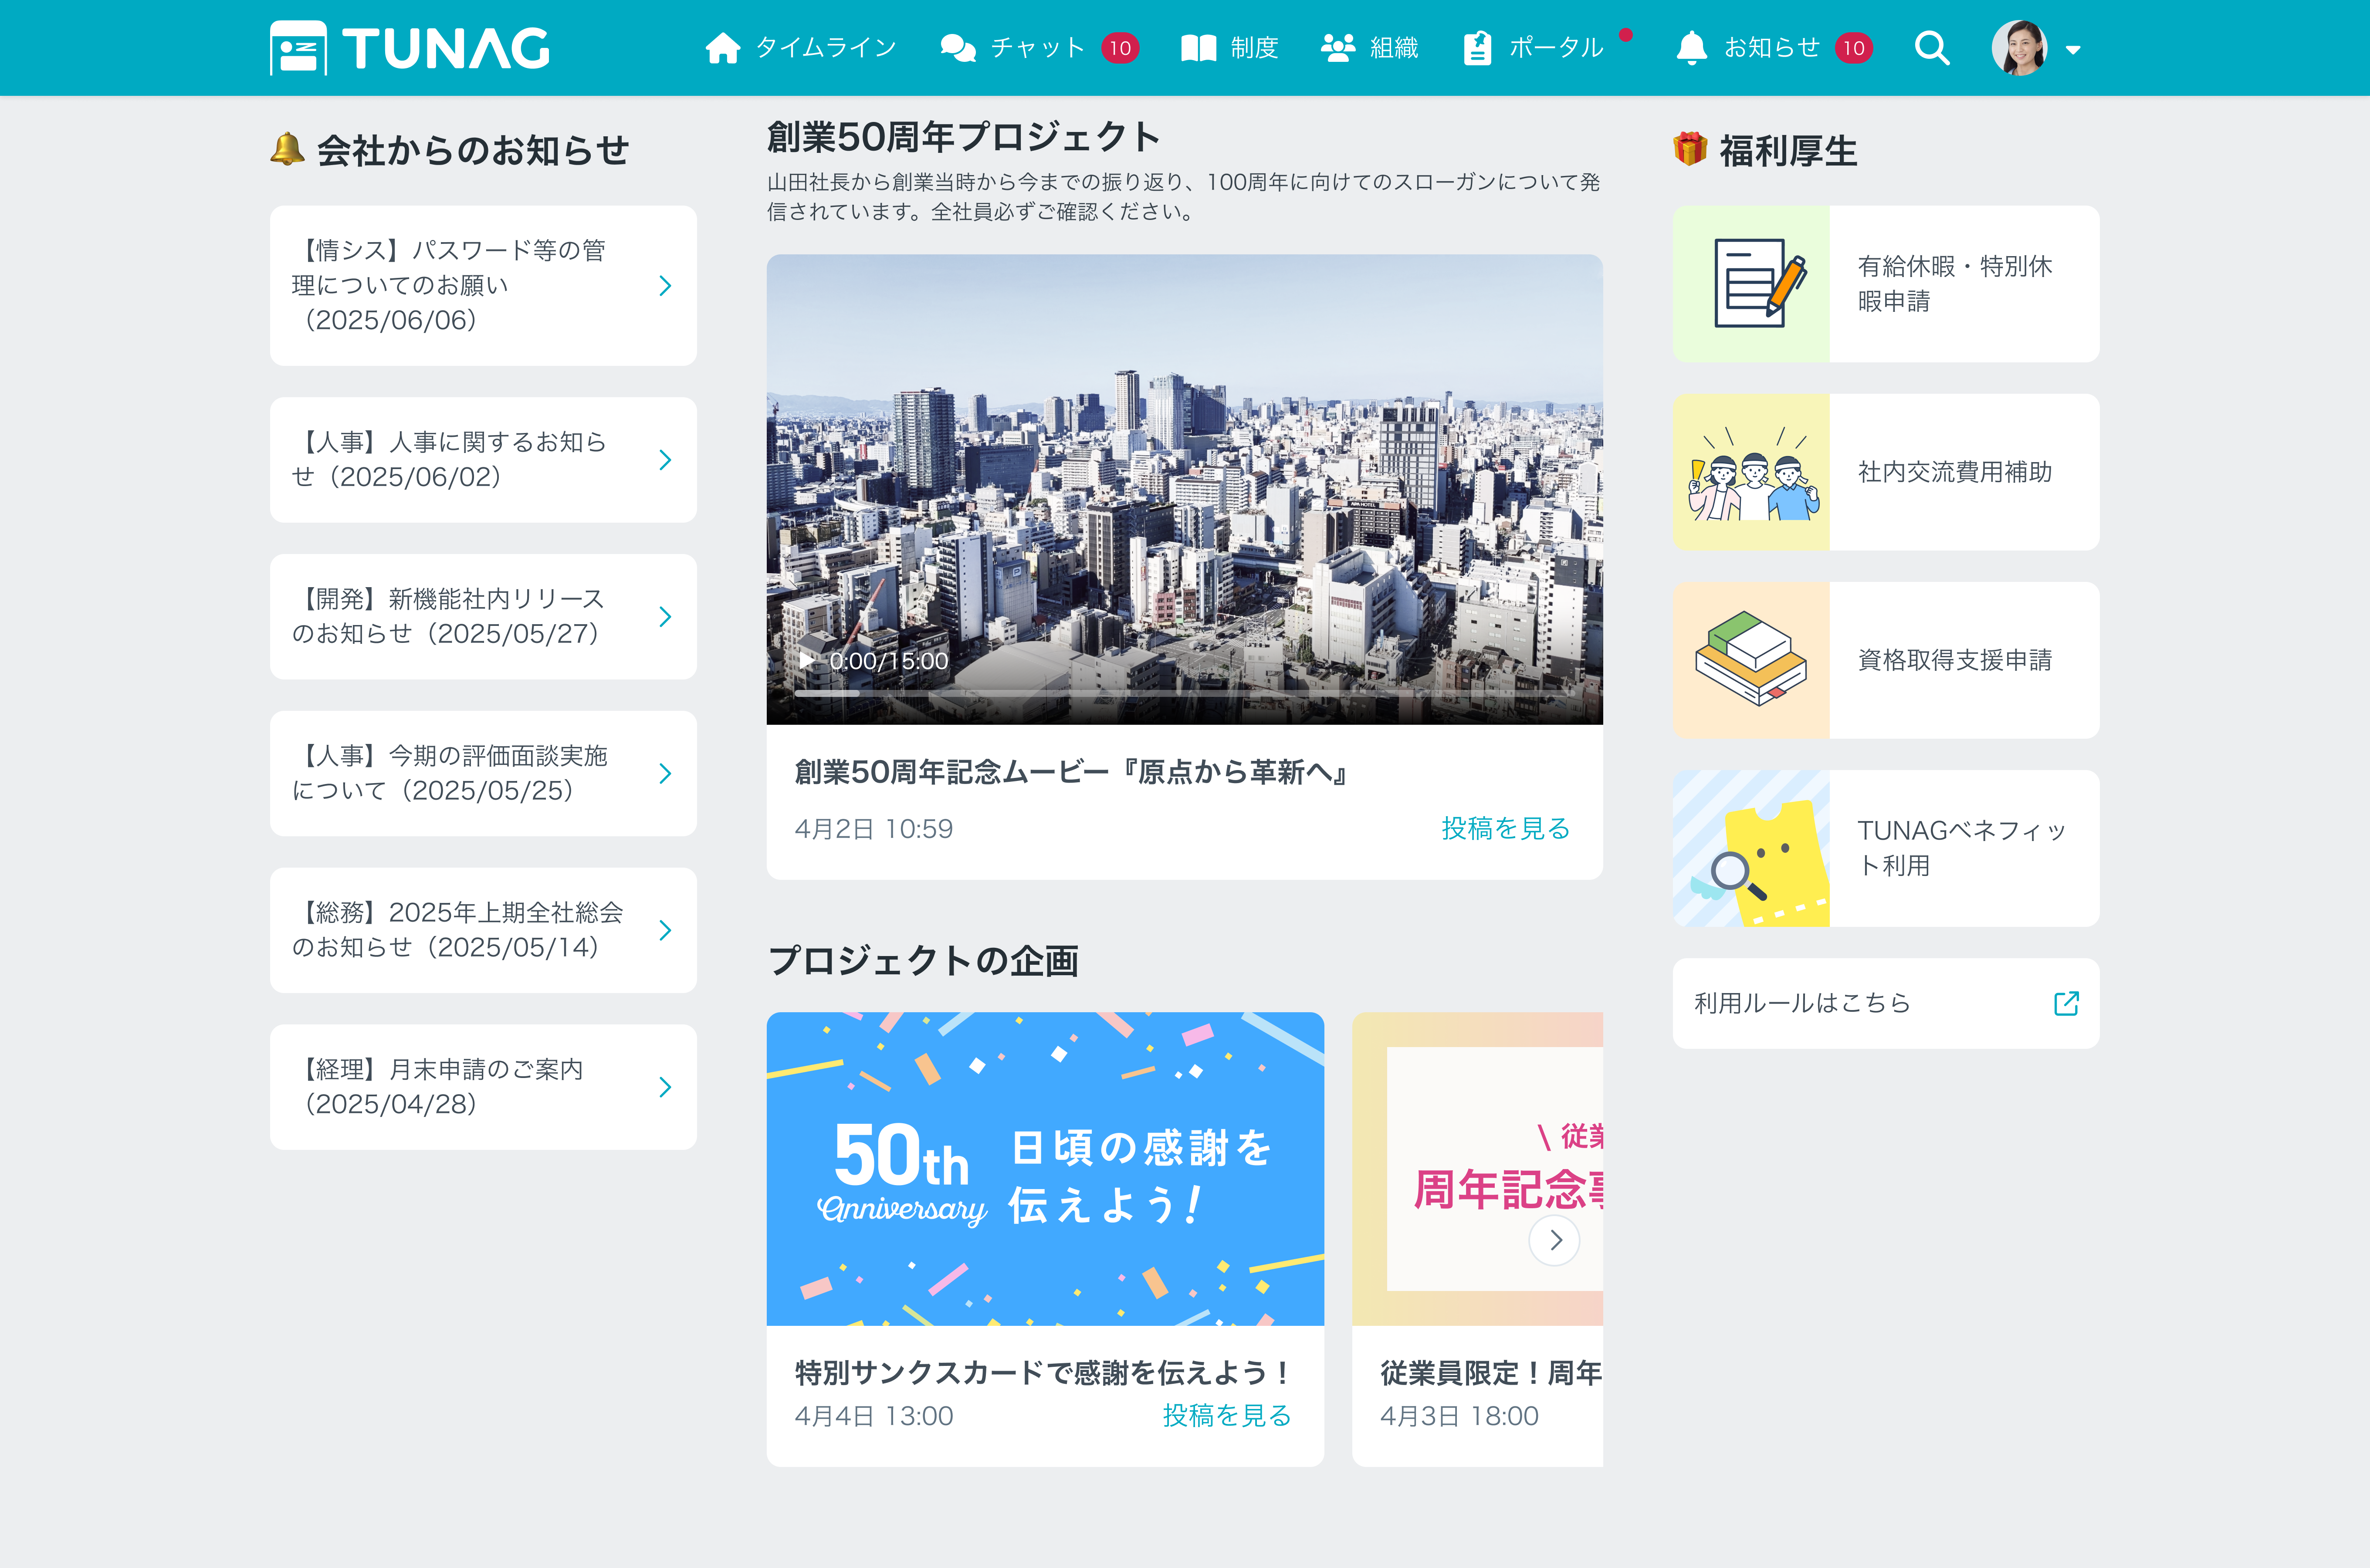Expand the 【総務】2025年上期全社総会 chevron
This screenshot has width=2370, height=1568.
[665, 930]
